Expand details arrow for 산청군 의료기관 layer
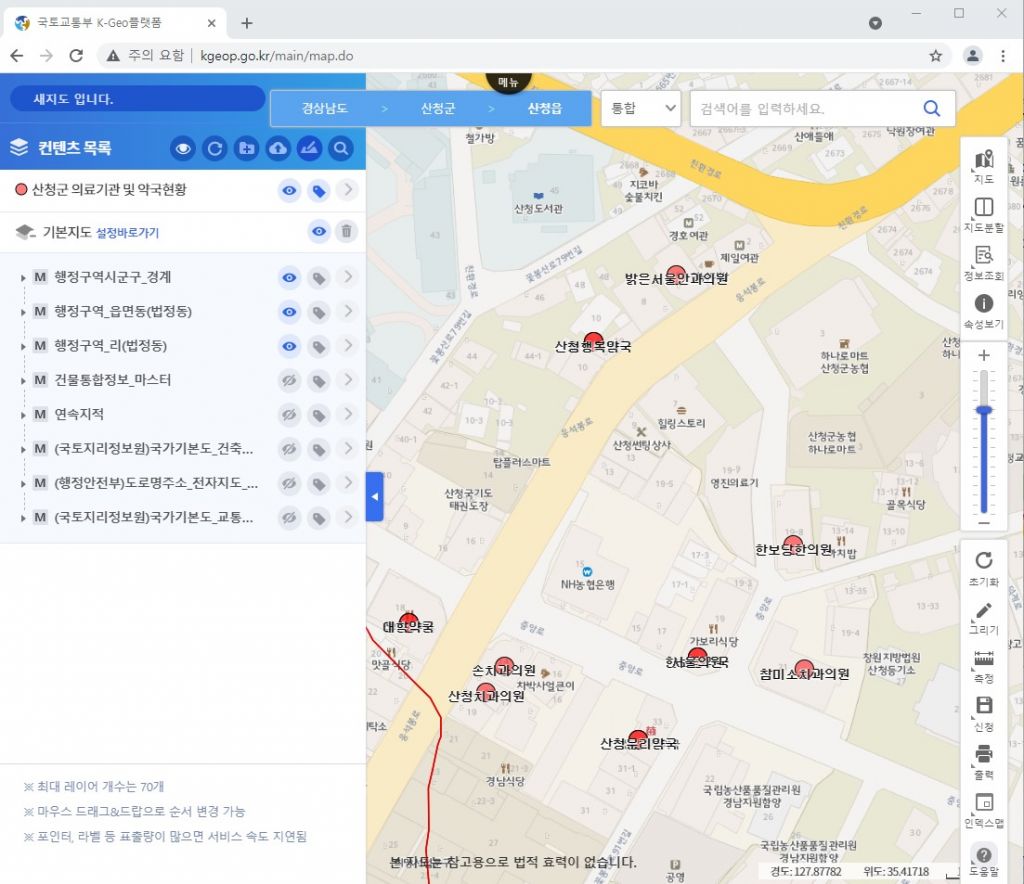The width and height of the screenshot is (1024, 884). (347, 190)
